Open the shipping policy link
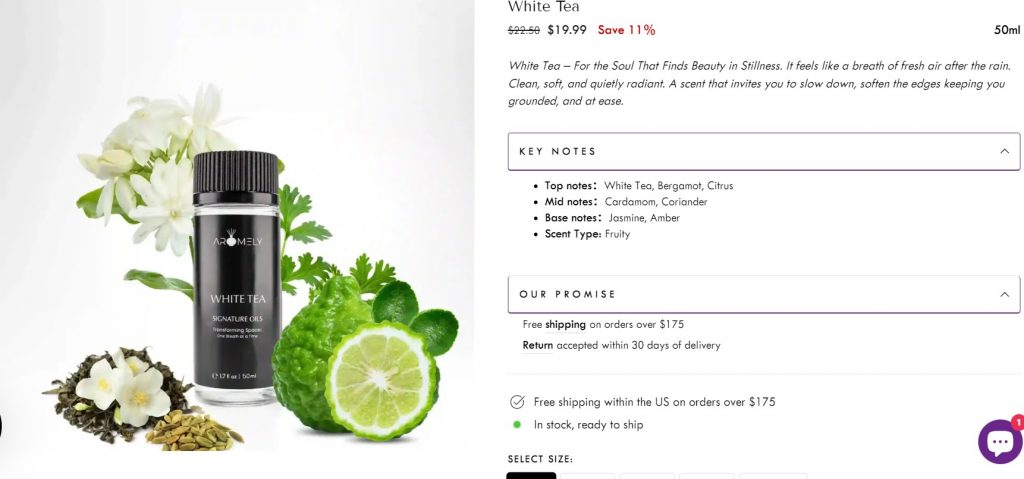Screen dimensions: 1024x479 pos(566,324)
